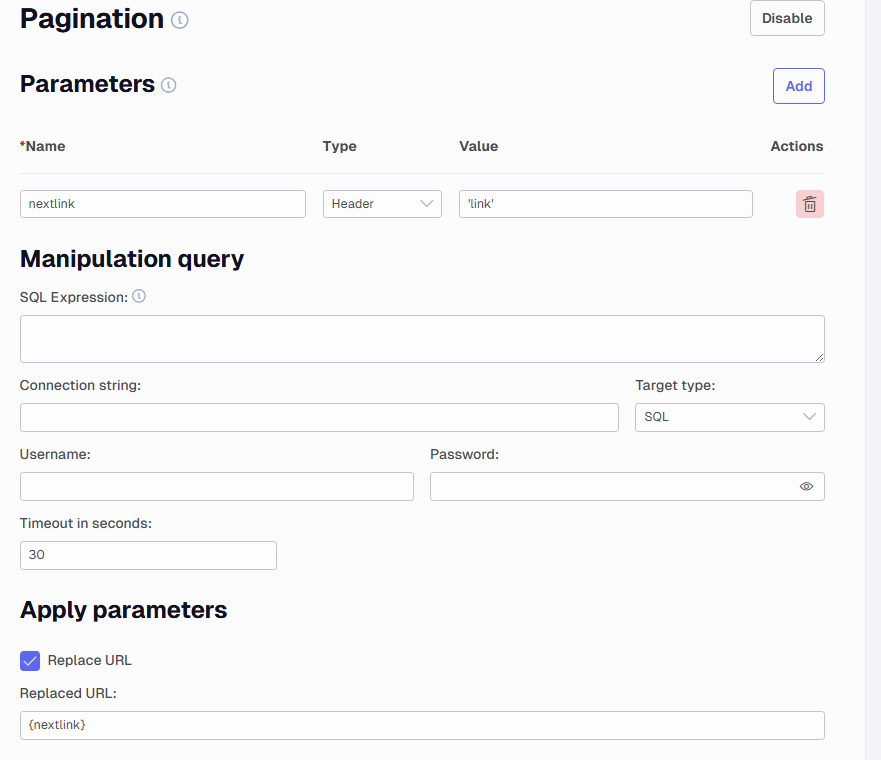Edit the 'link' value field
The width and height of the screenshot is (881, 760).
(x=606, y=204)
